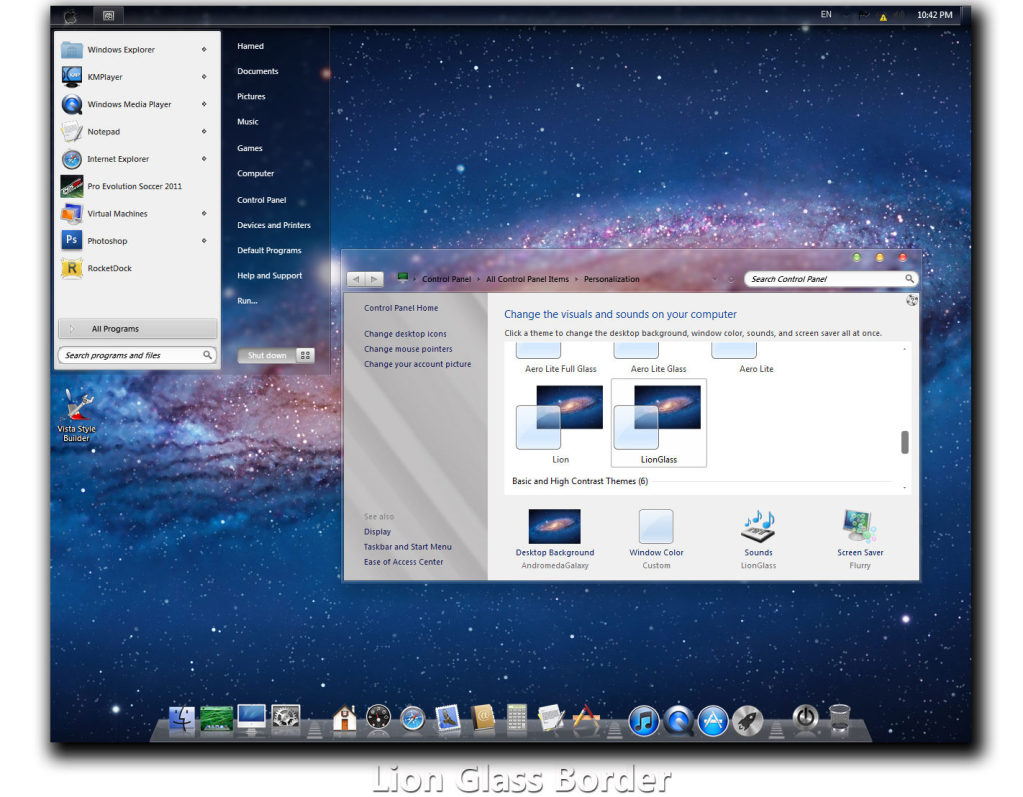The height and width of the screenshot is (797, 1023).
Task: Click the Apple logo start button
Action: (x=70, y=16)
